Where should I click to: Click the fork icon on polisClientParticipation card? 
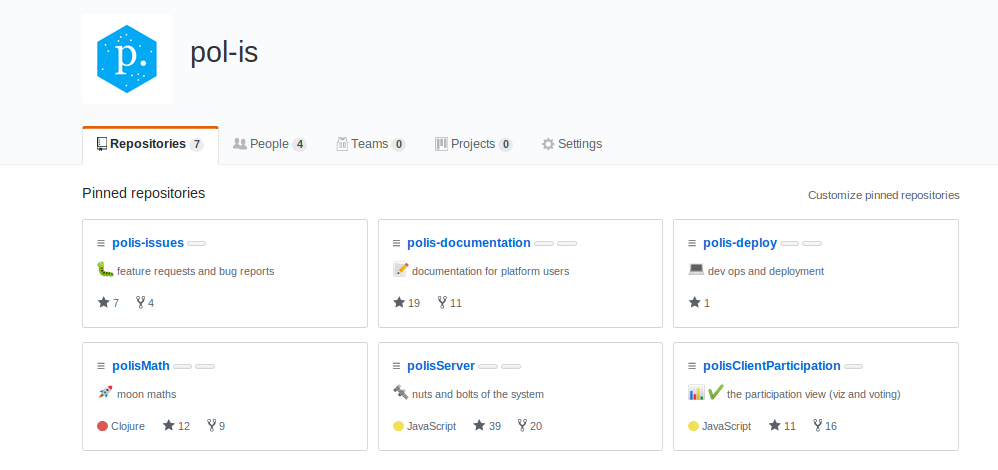(818, 425)
